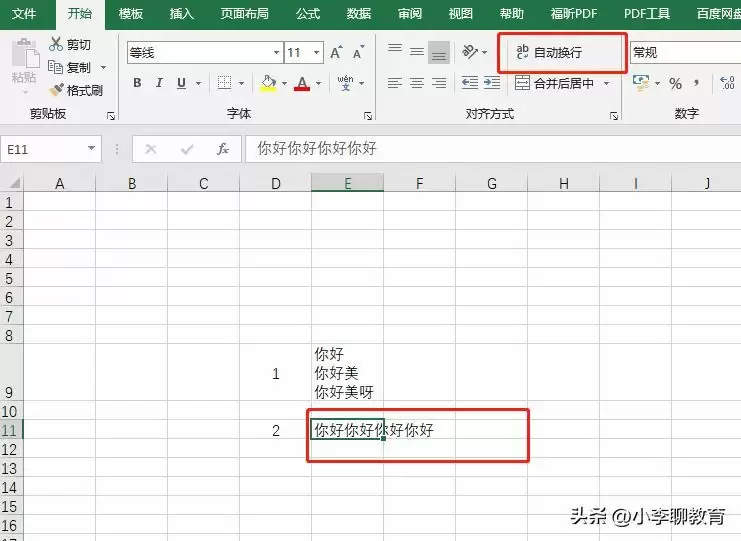Open the fill color dropdown arrow
The height and width of the screenshot is (541, 741).
(284, 84)
